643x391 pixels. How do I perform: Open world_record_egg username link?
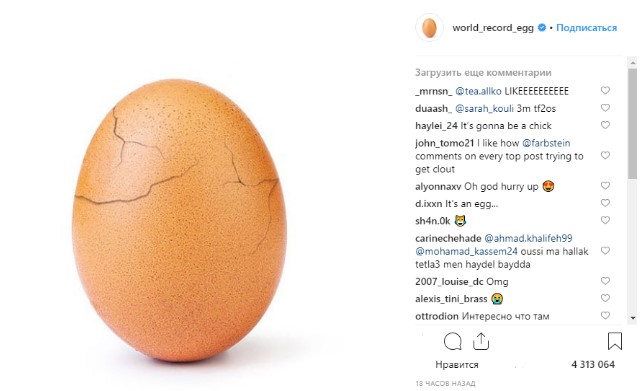tap(493, 28)
